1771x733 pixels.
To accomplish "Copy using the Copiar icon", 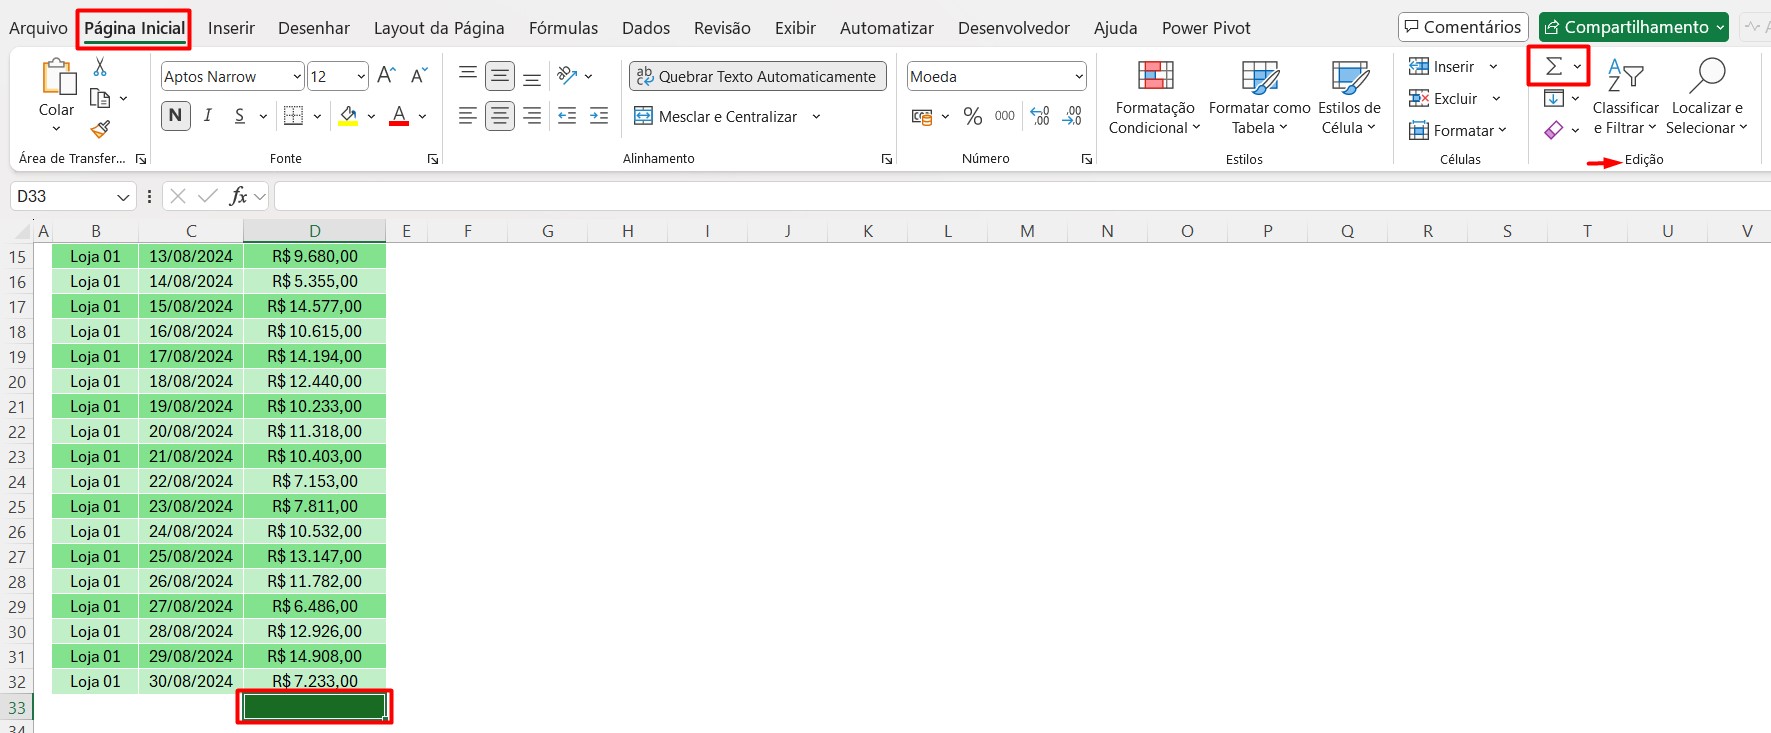I will point(100,98).
